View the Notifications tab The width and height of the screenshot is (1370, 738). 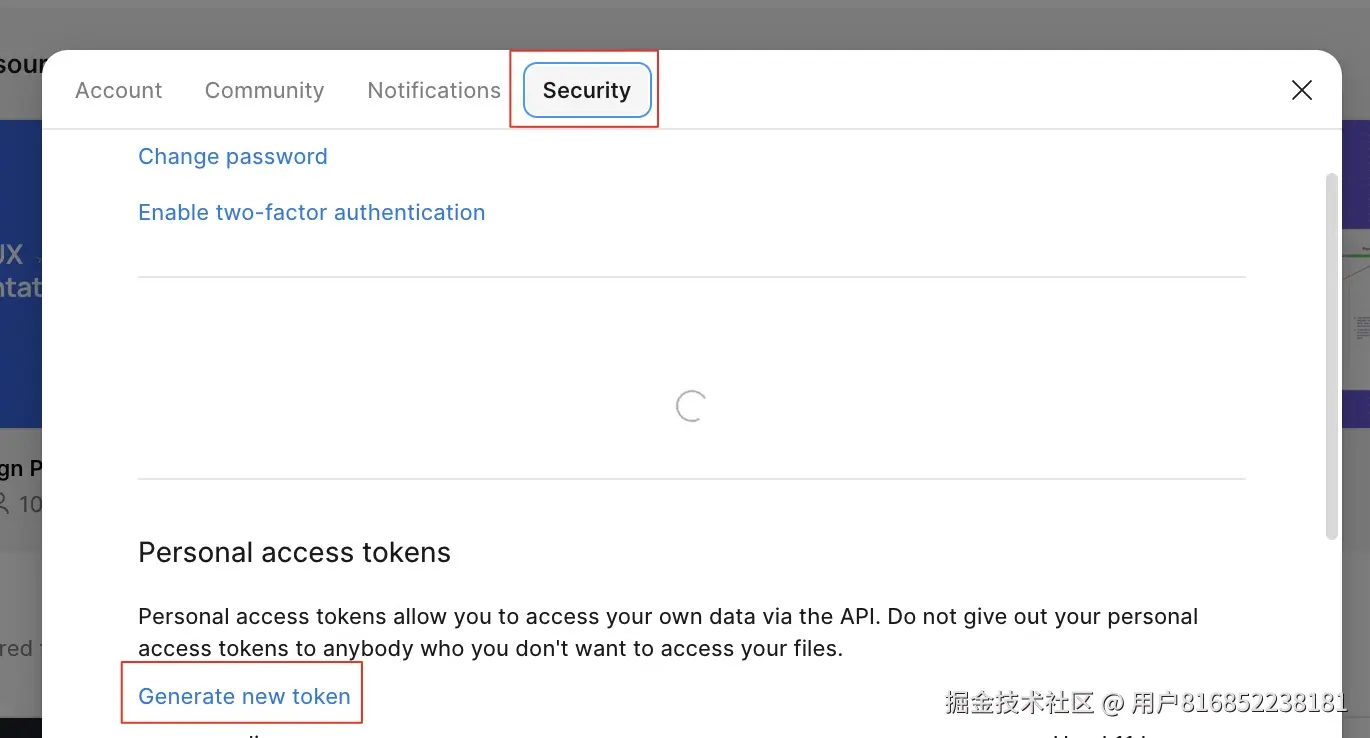point(433,90)
